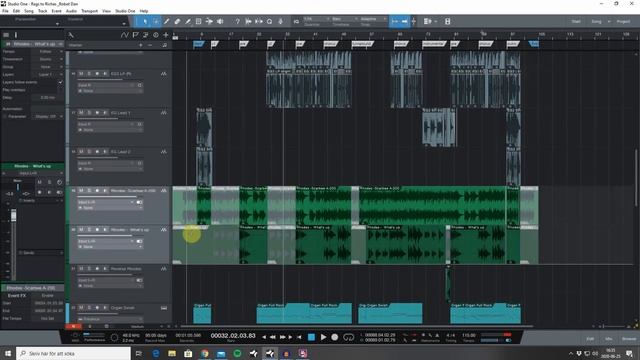
Task: Click the Event FX tab
Action: pos(17,296)
